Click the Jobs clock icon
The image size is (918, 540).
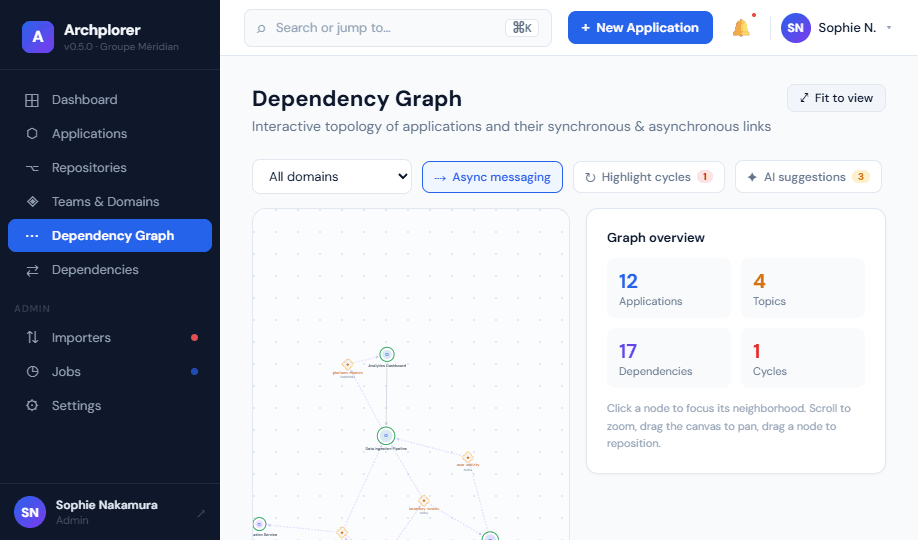tap(32, 371)
